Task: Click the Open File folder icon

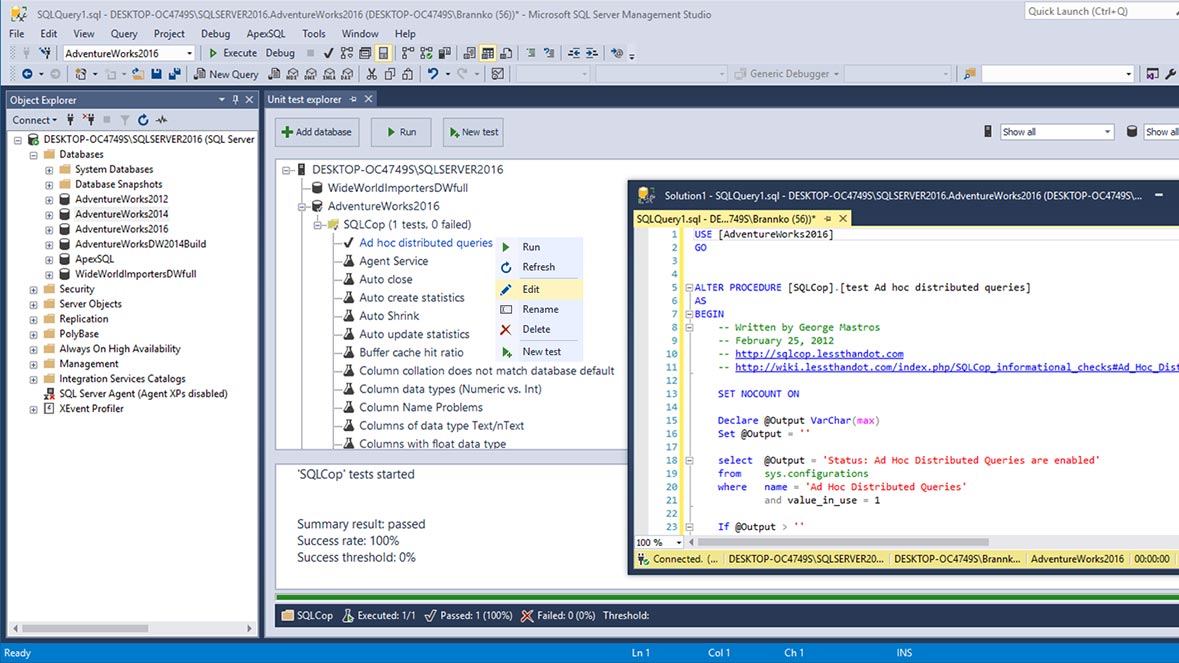Action: click(138, 74)
